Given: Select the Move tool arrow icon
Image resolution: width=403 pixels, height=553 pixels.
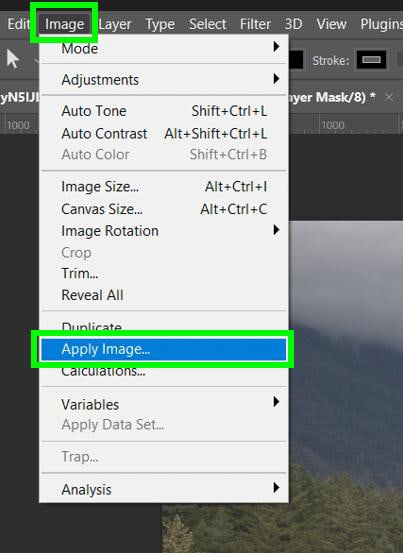Looking at the screenshot, I should tap(13, 59).
